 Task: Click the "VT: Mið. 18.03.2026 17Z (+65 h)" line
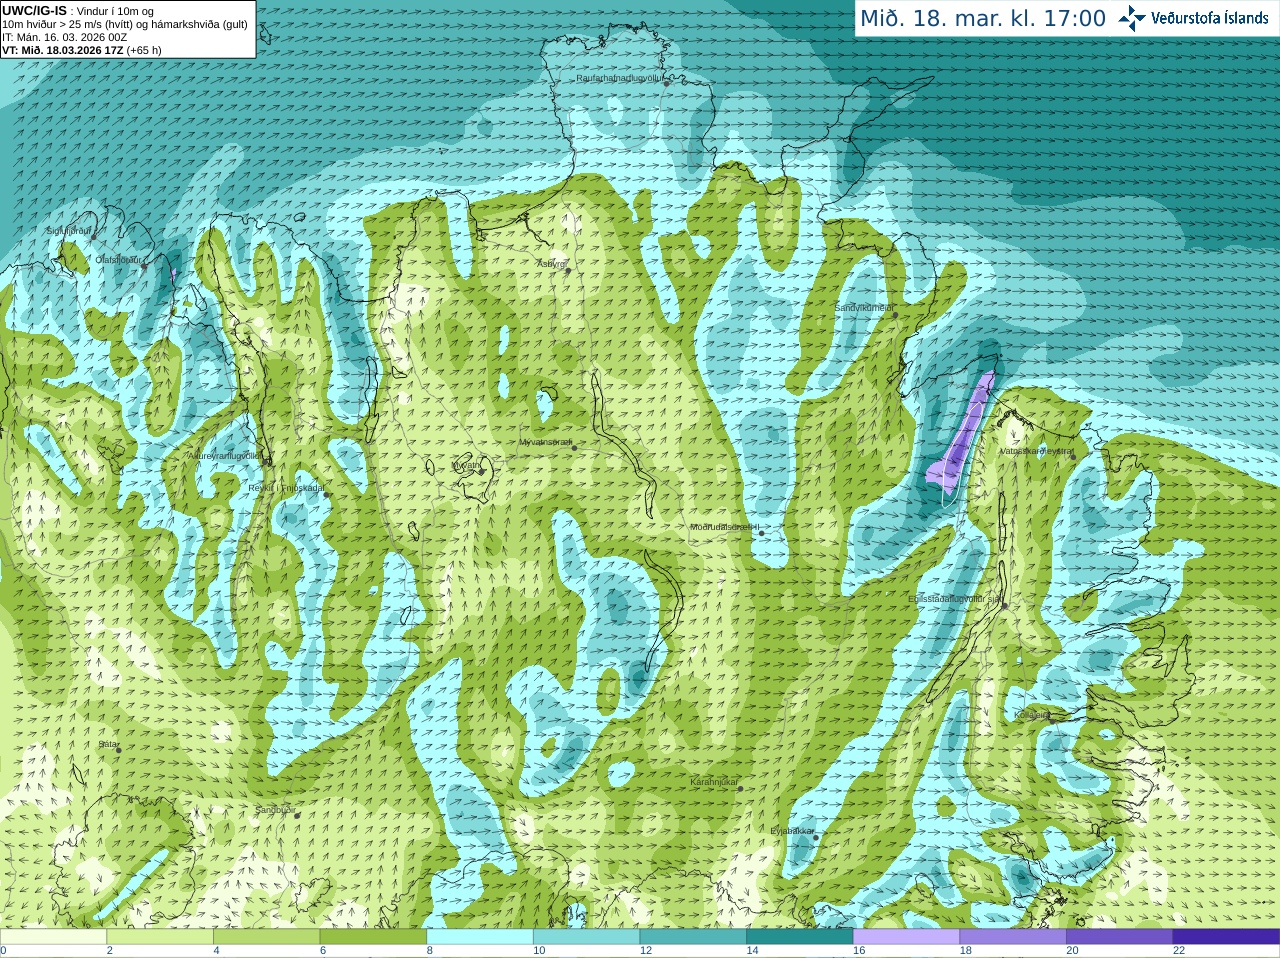pyautogui.click(x=82, y=50)
